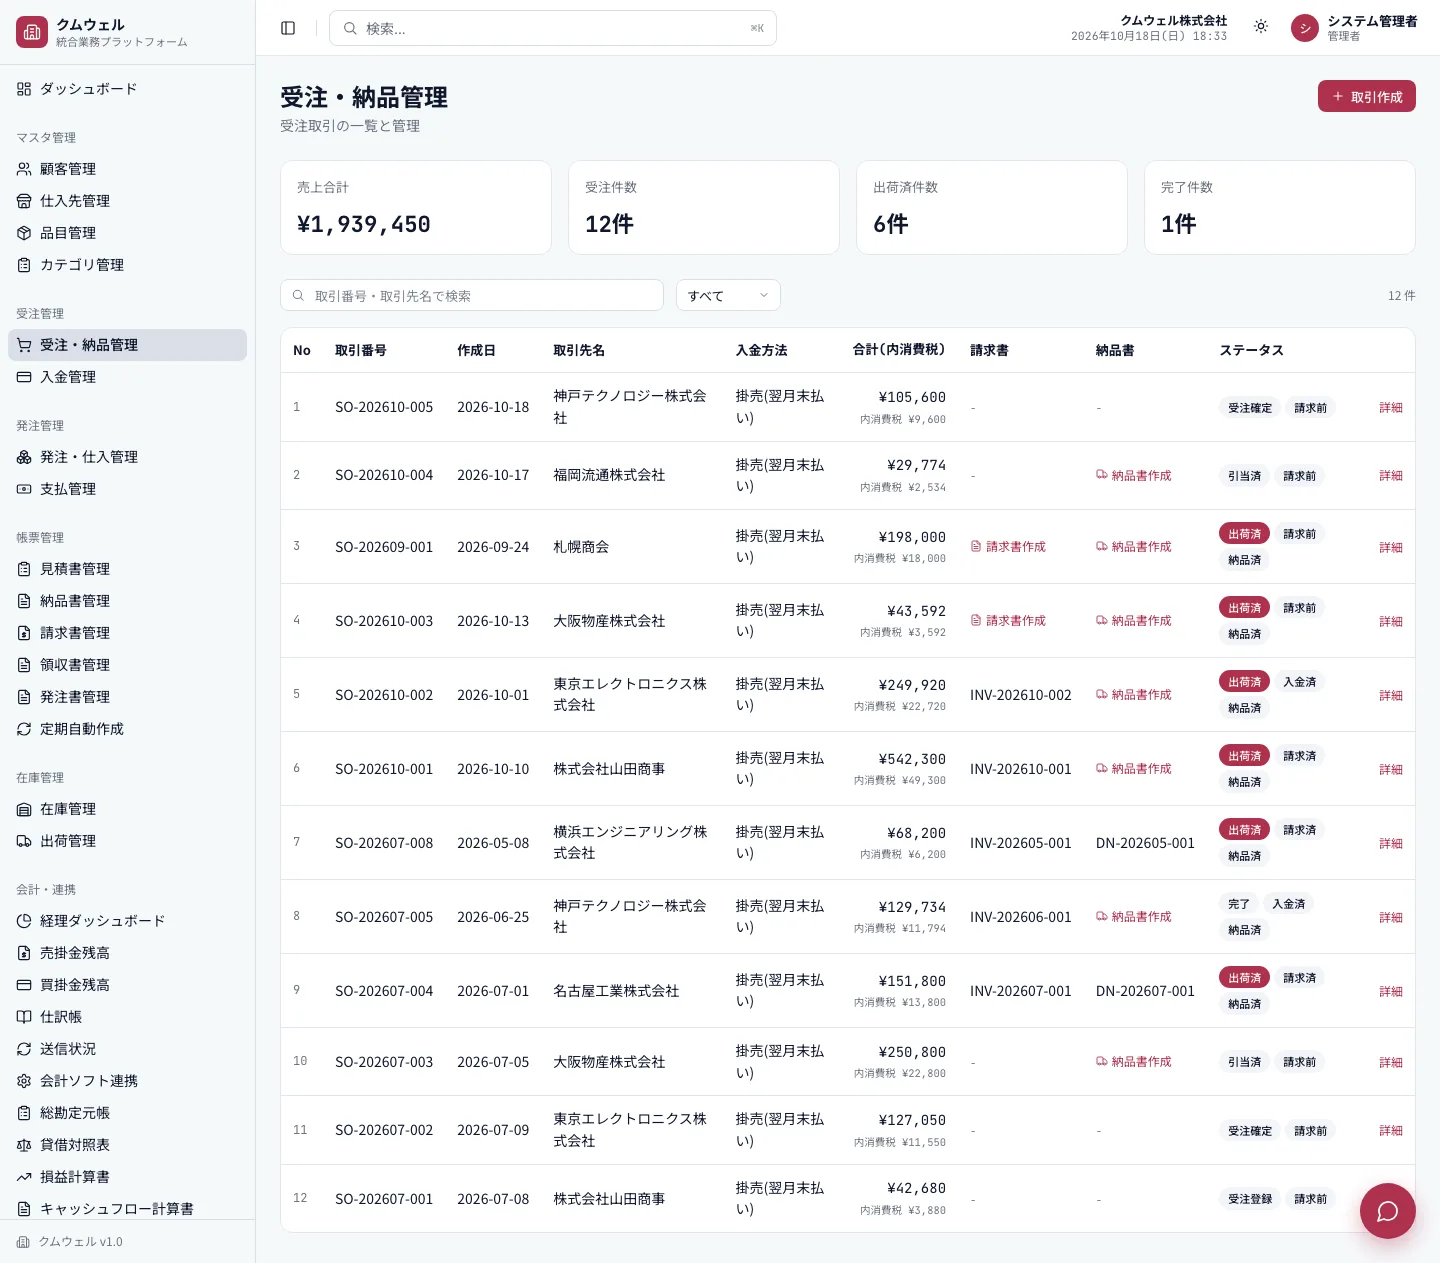This screenshot has width=1440, height=1263.
Task: Open 納品書管理 in the sidebar
Action: tap(127, 601)
